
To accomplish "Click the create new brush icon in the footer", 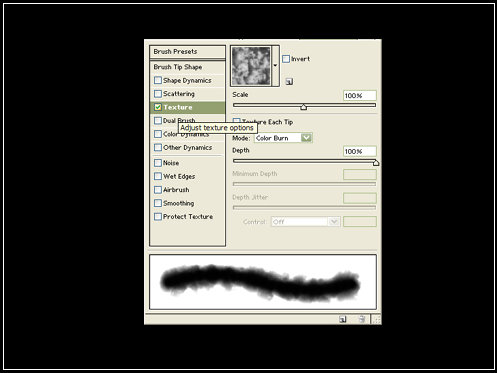I will (x=342, y=319).
